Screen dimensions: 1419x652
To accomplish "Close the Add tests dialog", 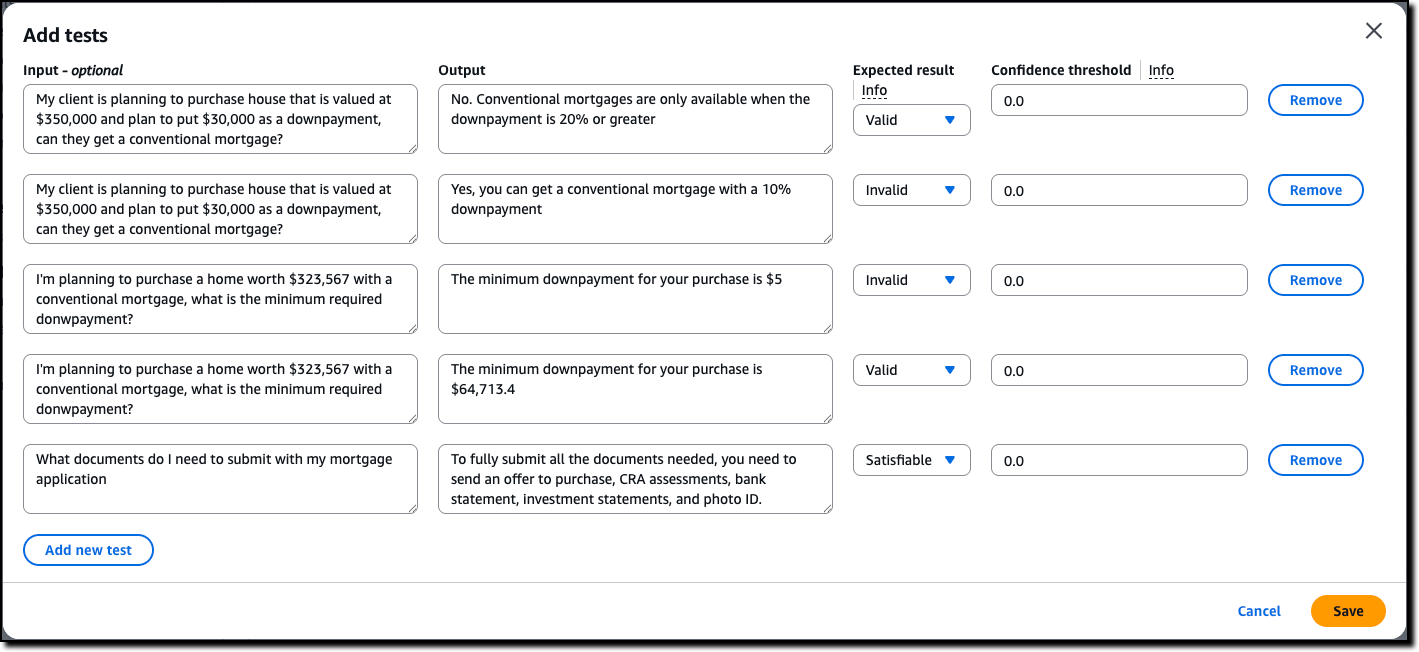I will tap(1374, 31).
